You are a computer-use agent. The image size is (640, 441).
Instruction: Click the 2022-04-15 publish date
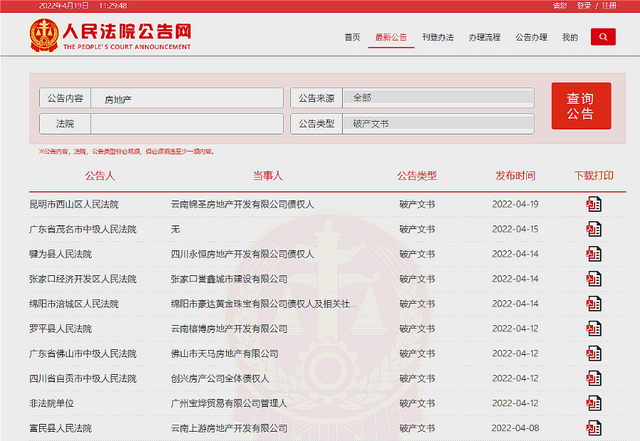pyautogui.click(x=515, y=229)
